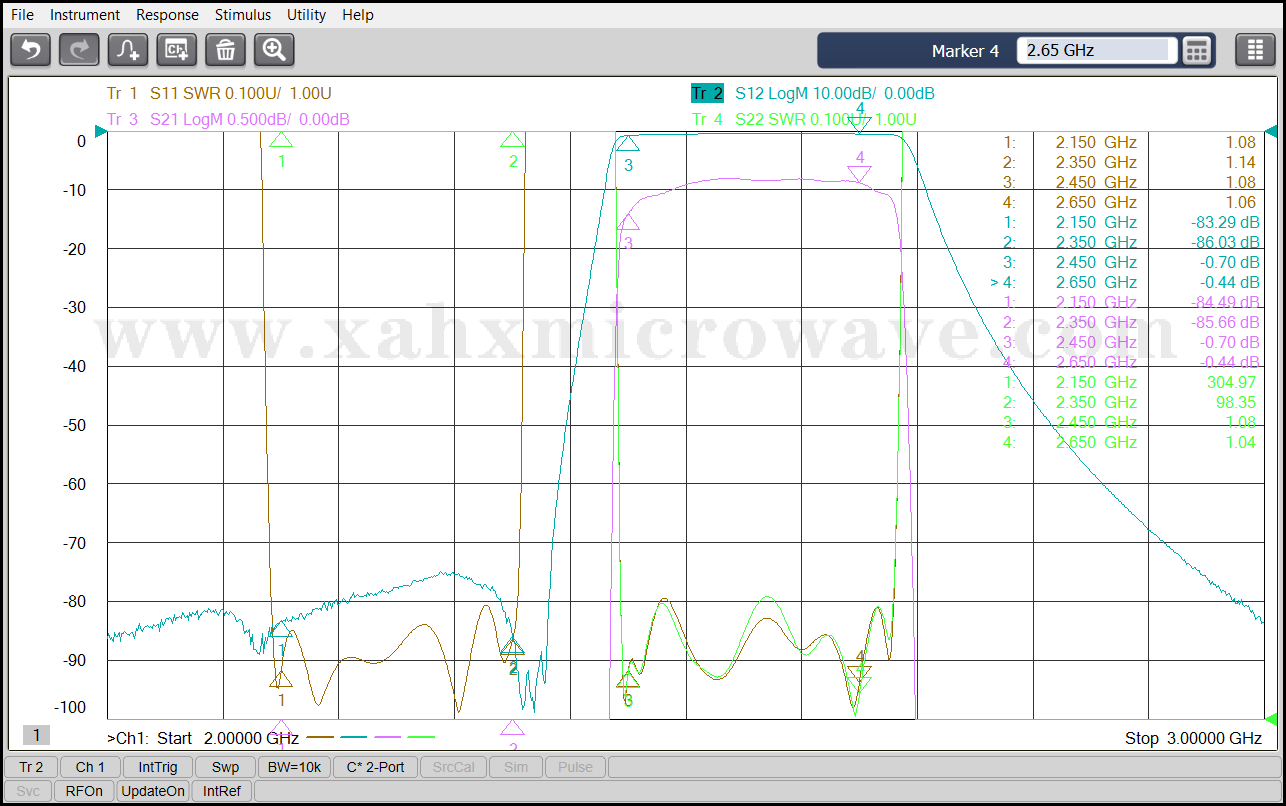Click teal marker 3 on S12 trace
The width and height of the screenshot is (1286, 806).
pos(627,145)
